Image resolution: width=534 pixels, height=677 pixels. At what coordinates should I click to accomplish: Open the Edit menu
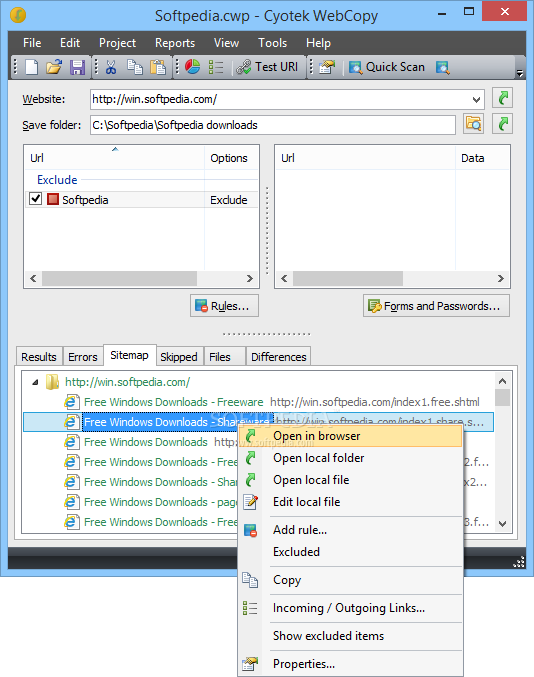(x=70, y=43)
